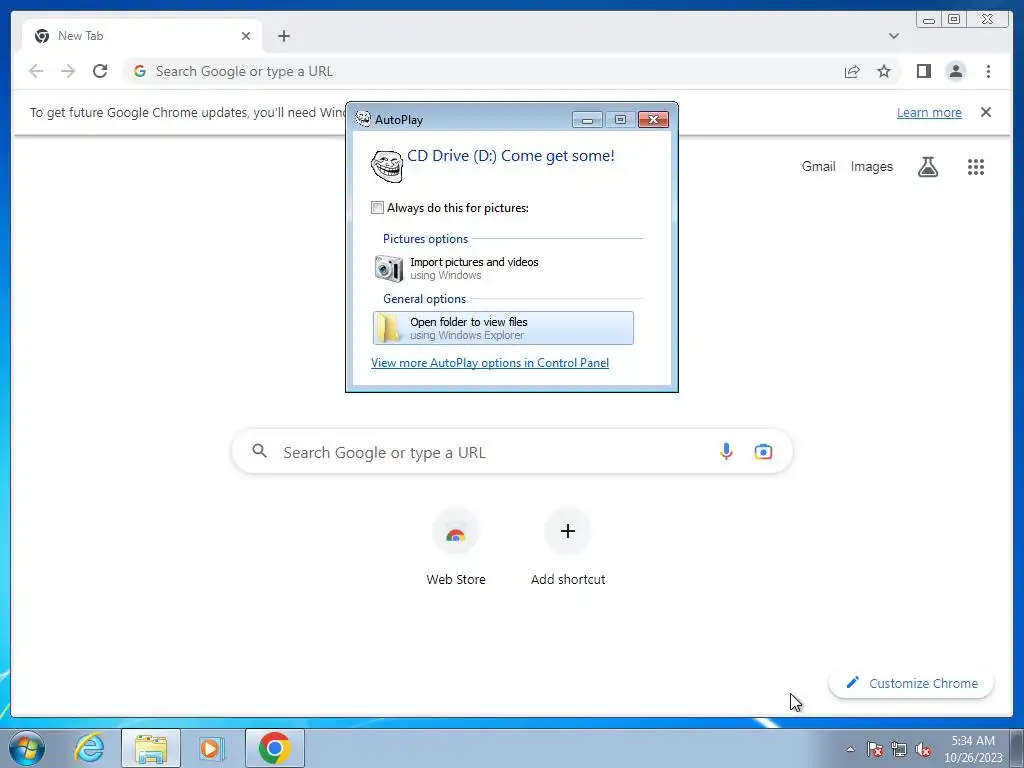The image size is (1024, 768).
Task: Open Search Labs flask icon
Action: tap(927, 167)
